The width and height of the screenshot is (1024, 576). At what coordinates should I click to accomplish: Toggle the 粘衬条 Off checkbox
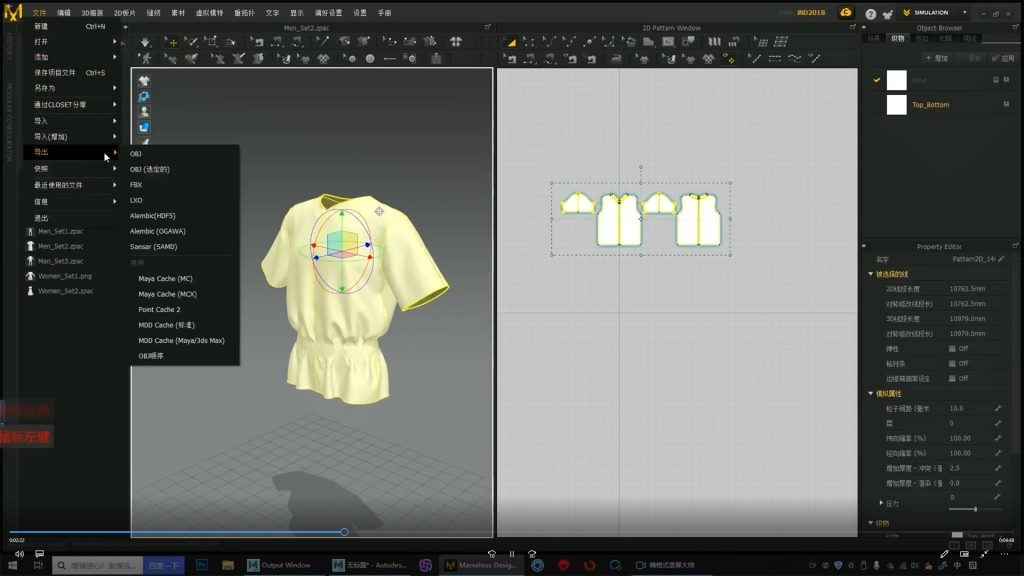(952, 363)
